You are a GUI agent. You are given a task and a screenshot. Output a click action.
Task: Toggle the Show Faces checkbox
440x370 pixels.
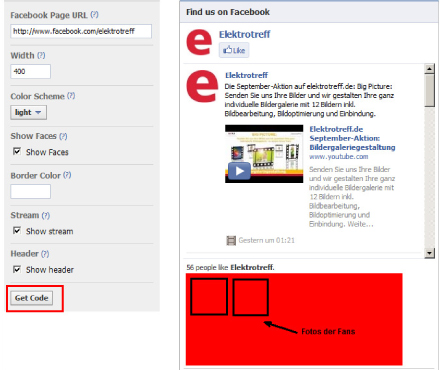click(17, 151)
